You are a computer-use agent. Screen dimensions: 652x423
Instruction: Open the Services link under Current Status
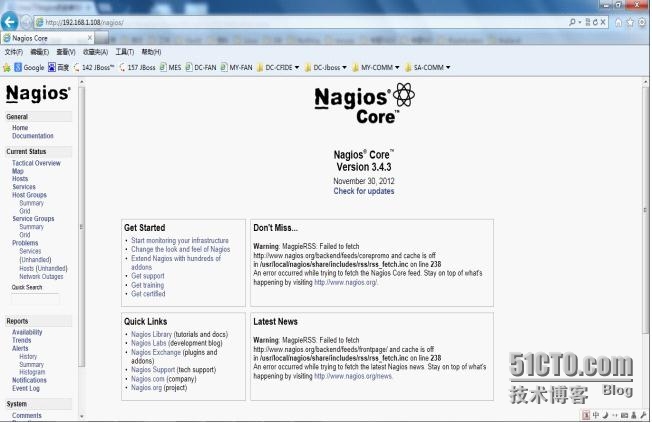24,187
